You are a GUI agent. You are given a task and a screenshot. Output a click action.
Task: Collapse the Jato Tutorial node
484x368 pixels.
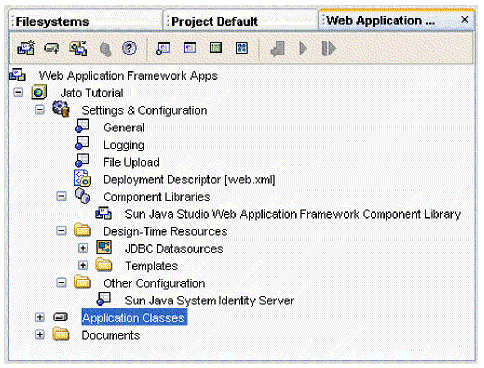[18, 92]
